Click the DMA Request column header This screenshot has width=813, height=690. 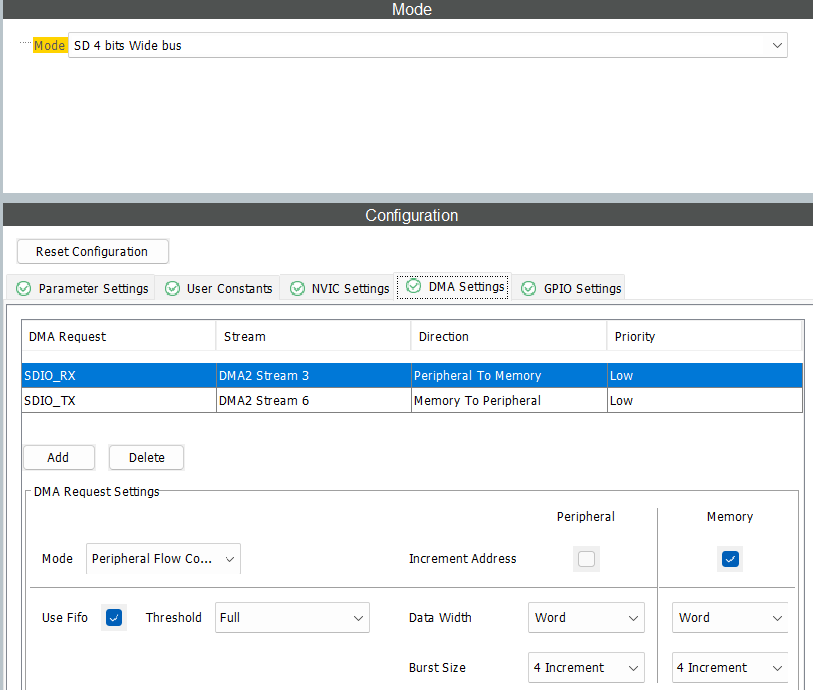tap(119, 336)
